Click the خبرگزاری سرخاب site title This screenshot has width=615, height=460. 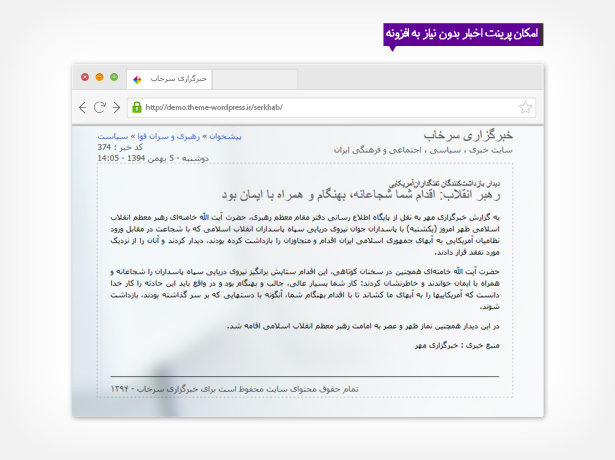tap(470, 134)
